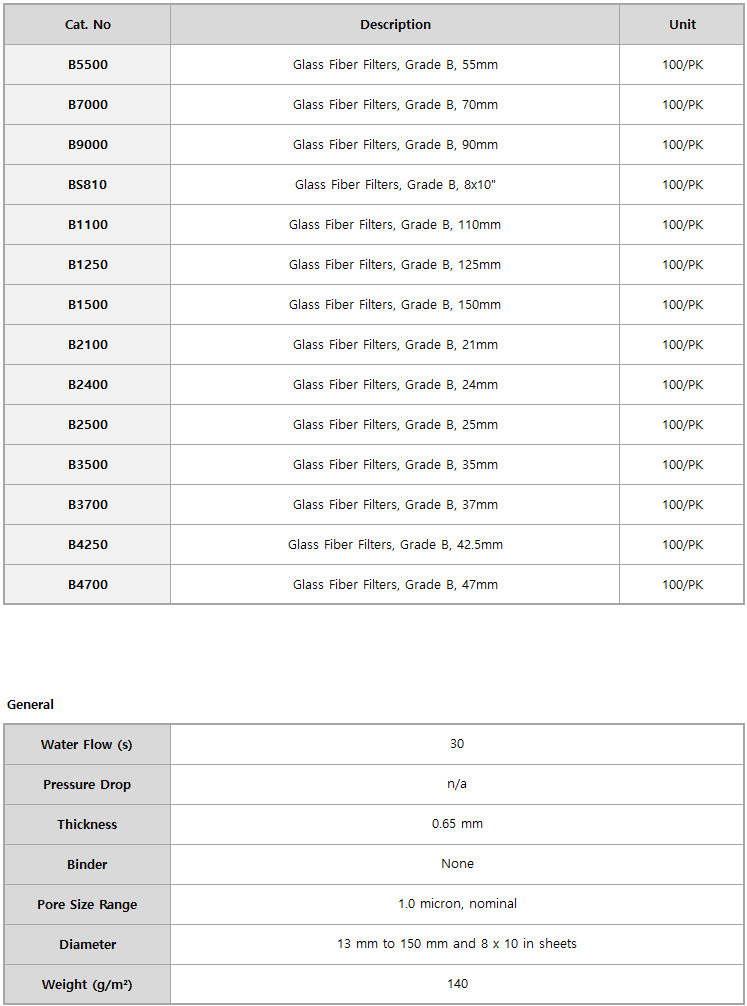Click catalog number B1250
The image size is (747, 1006).
click(88, 264)
